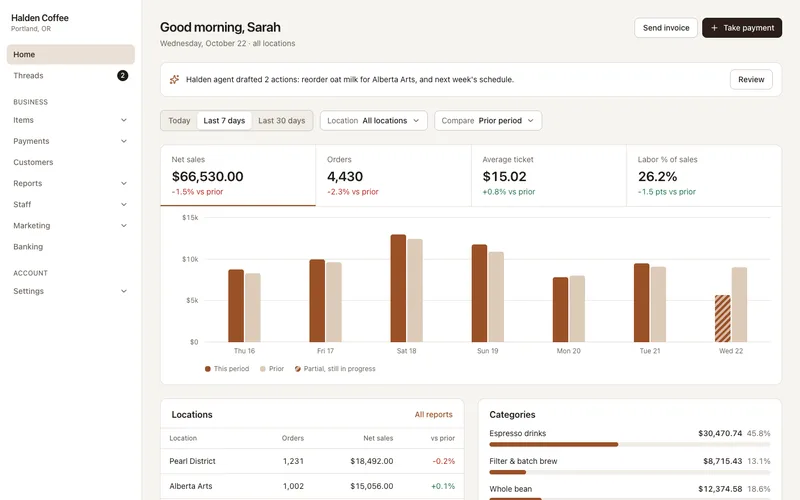Open the Pearl District location row
Screen dimensions: 800x500
(312, 461)
